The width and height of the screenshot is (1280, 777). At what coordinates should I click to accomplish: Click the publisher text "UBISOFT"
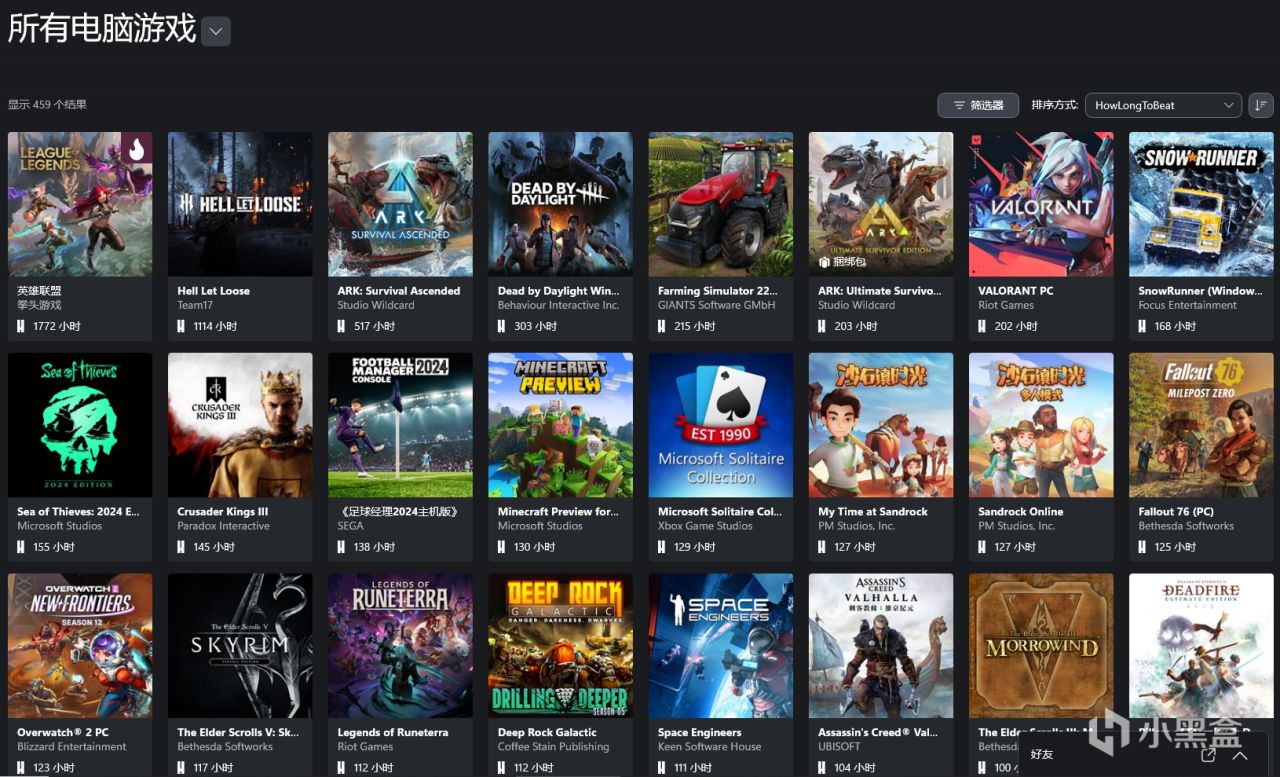[x=839, y=747]
